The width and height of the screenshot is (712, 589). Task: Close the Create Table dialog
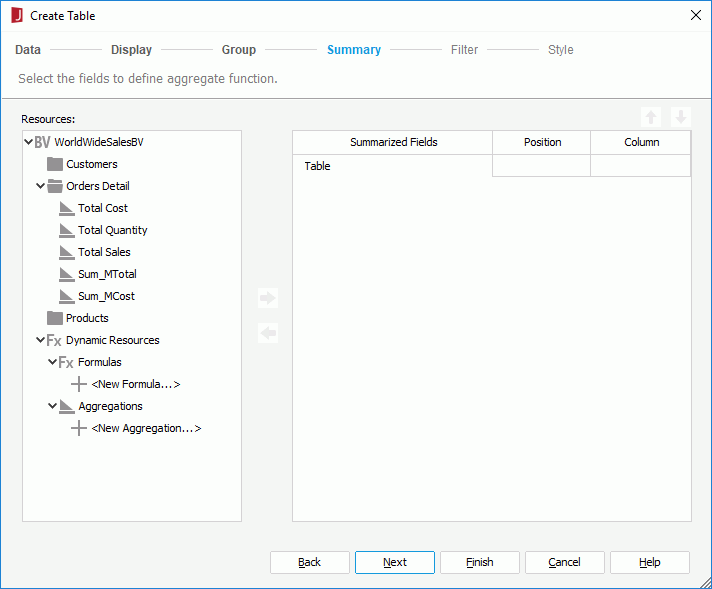(696, 15)
